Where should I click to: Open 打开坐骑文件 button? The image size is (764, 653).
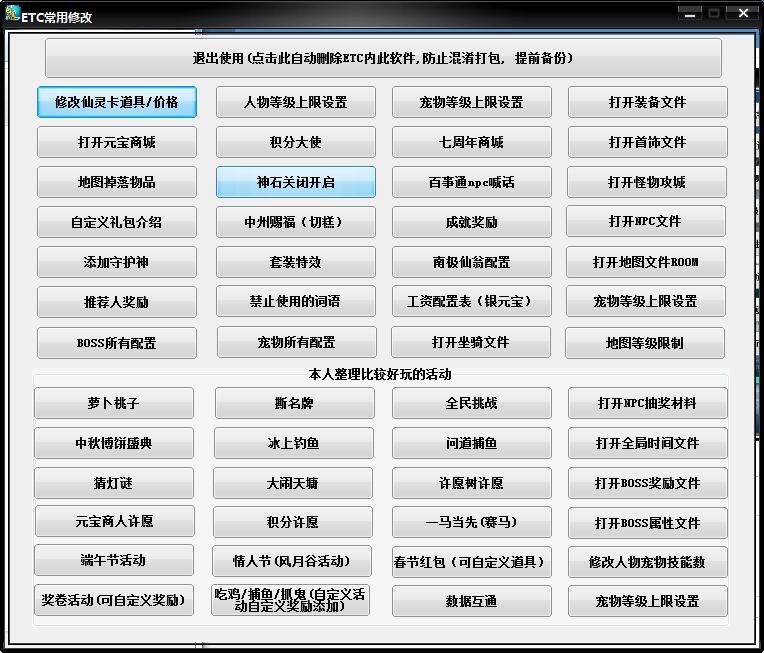[471, 342]
